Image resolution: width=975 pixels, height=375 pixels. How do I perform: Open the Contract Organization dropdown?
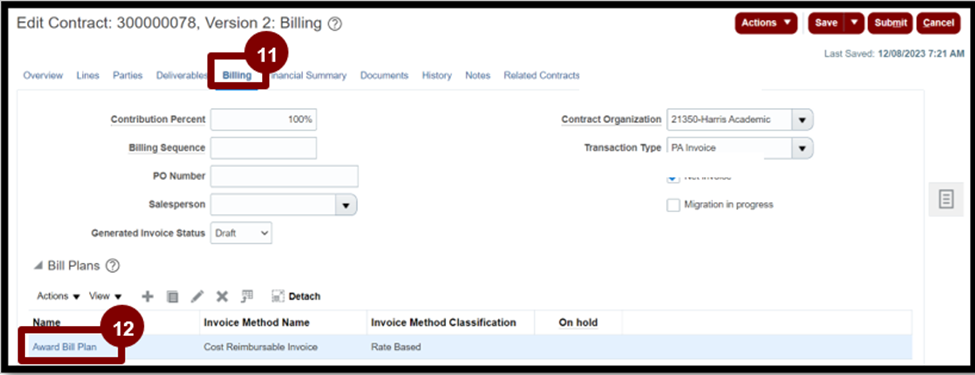tap(802, 119)
